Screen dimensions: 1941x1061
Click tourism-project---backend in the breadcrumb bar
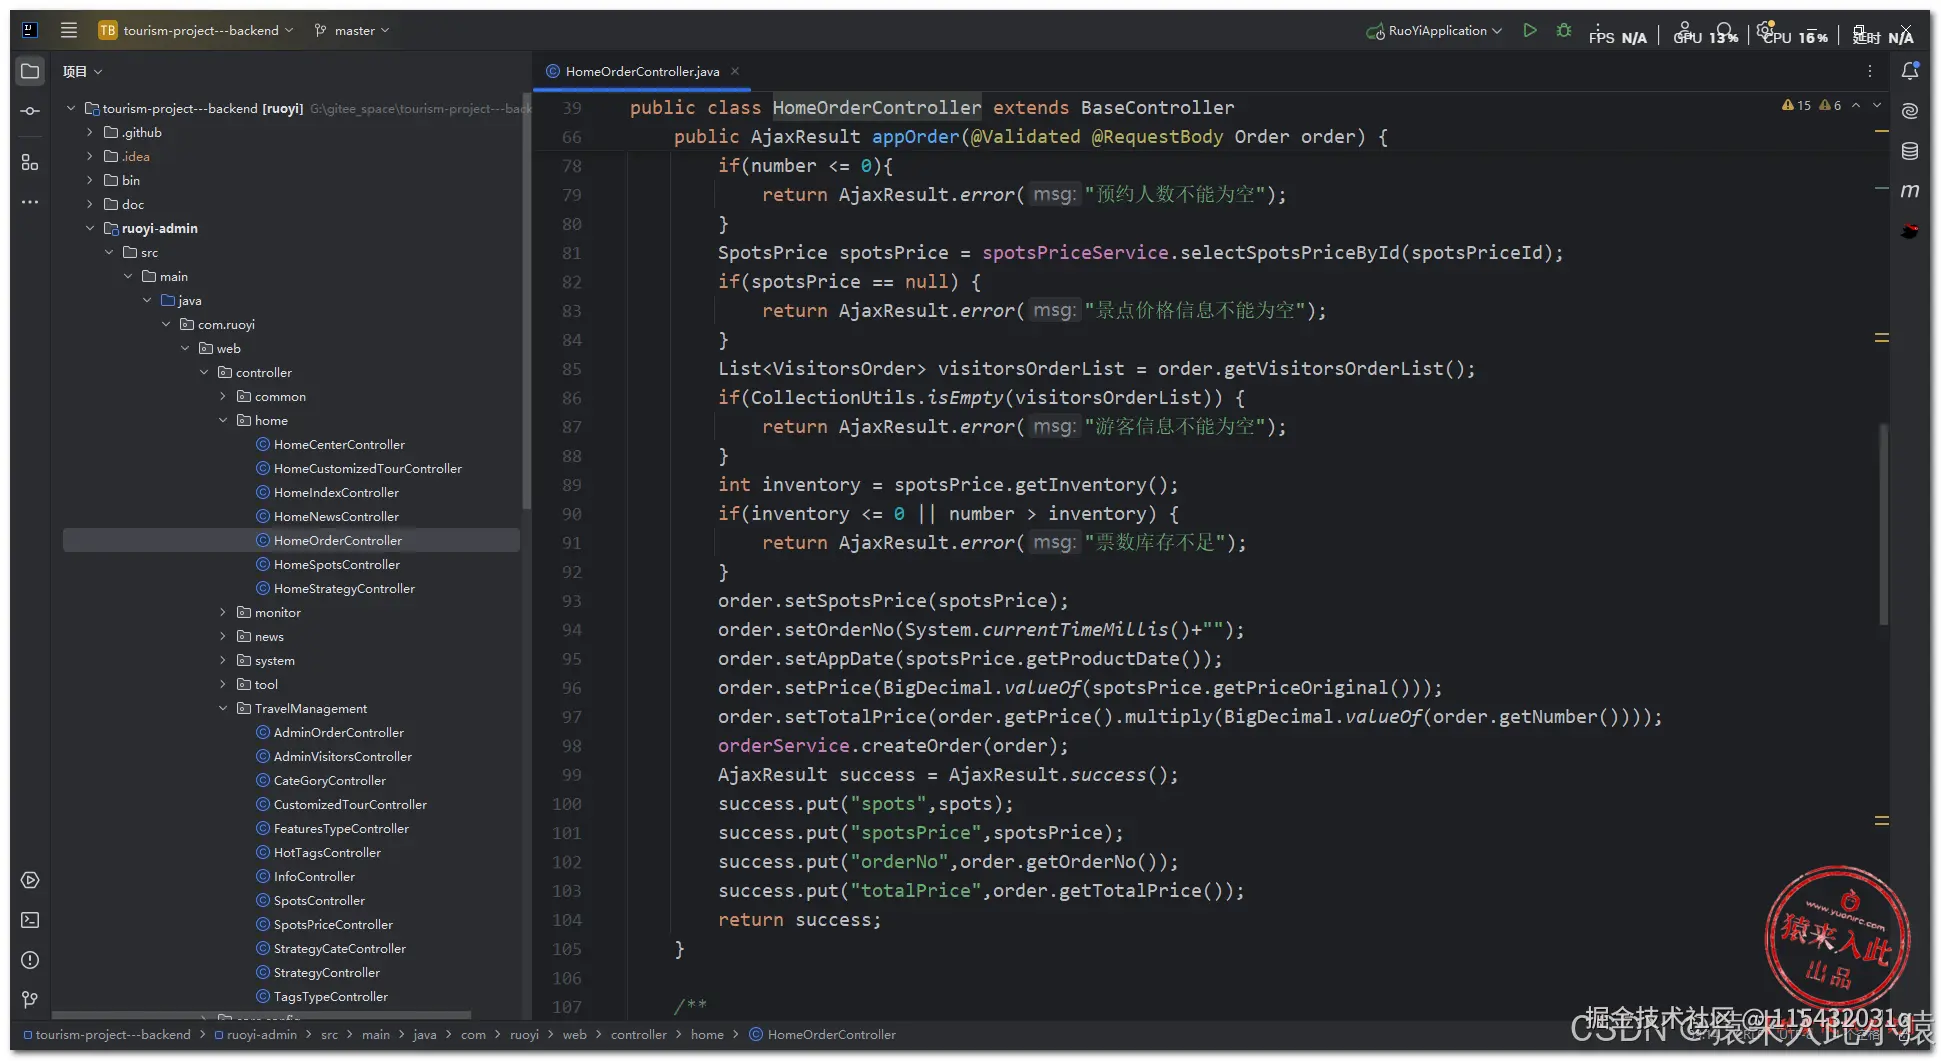coord(106,1034)
